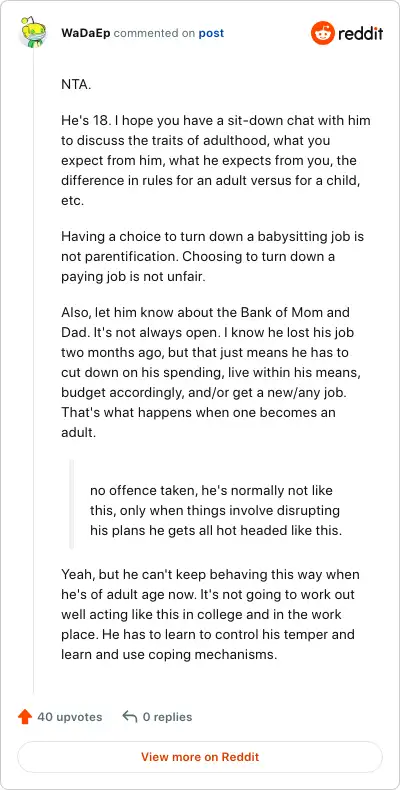Open the 0 replies label
Screen dimensions: 400x790
coord(167,717)
